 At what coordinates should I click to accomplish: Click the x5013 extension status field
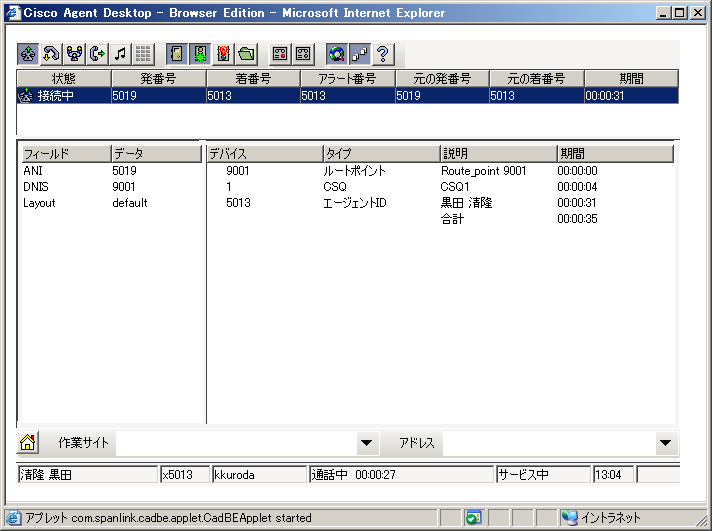185,475
